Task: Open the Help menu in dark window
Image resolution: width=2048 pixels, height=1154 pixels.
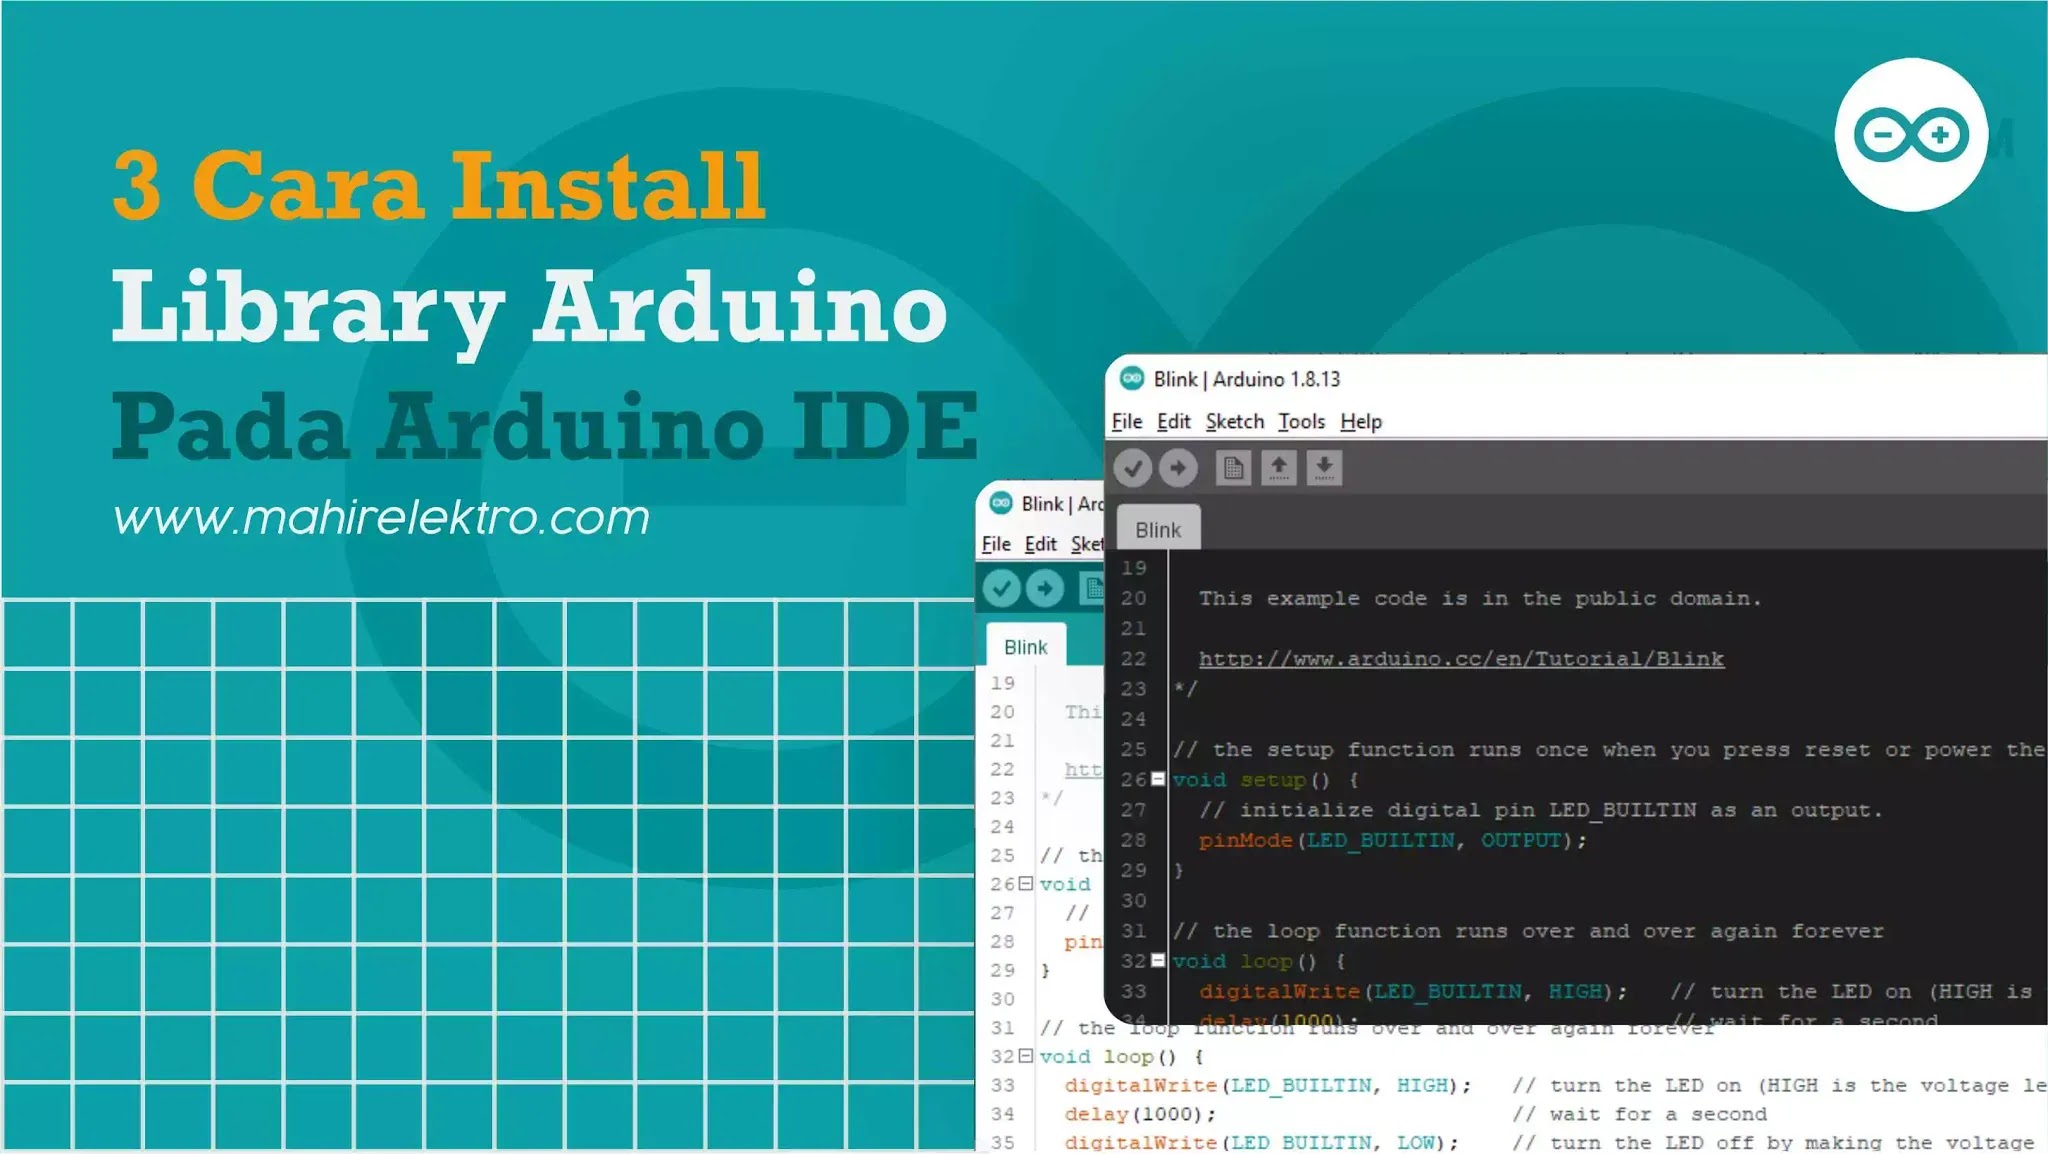Action: 1360,422
